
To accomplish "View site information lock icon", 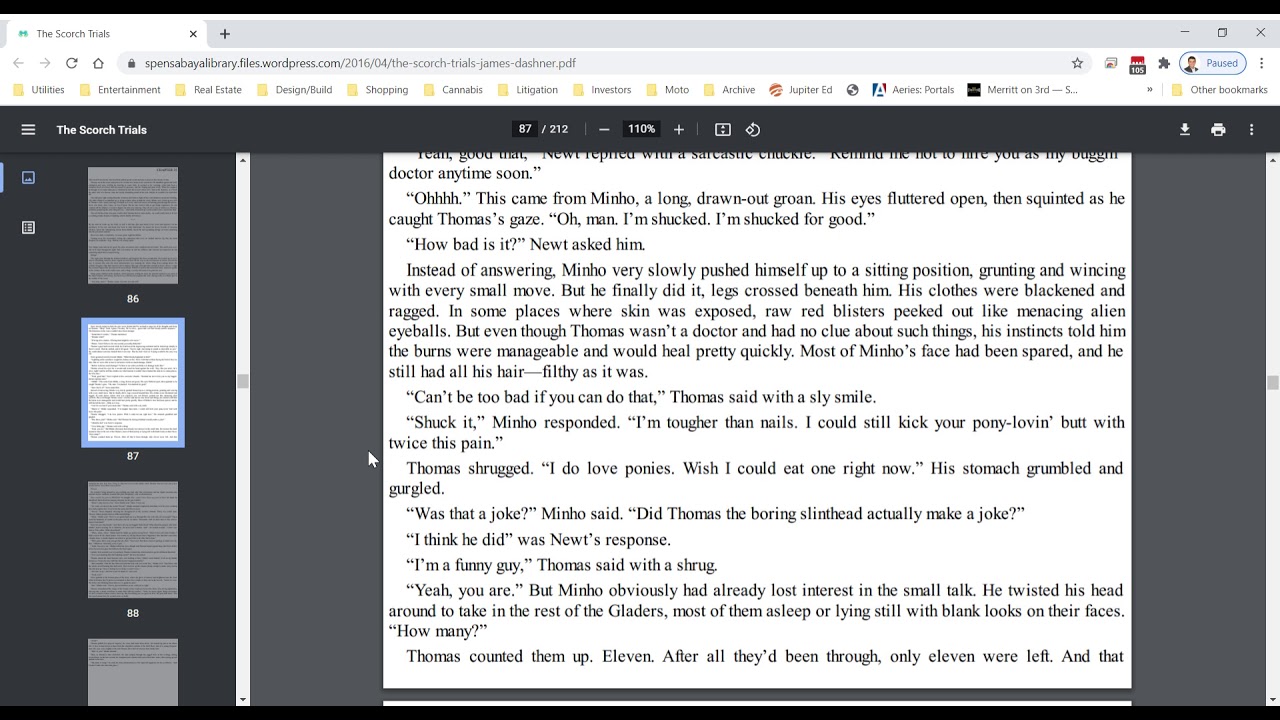I will tap(131, 63).
